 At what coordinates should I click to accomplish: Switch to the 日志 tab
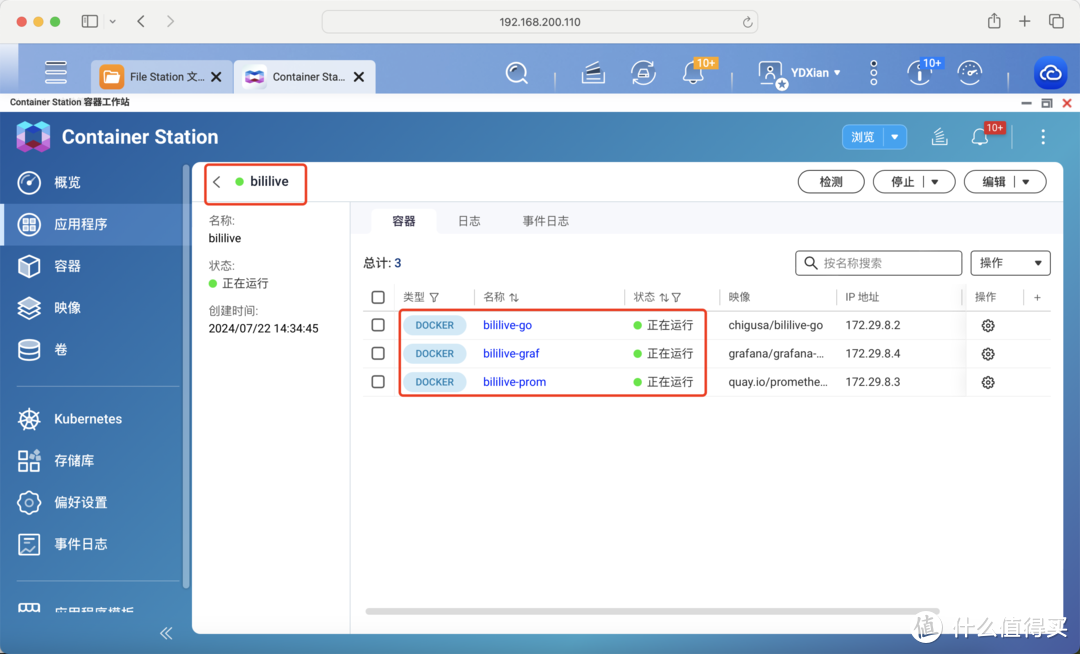[x=469, y=221]
